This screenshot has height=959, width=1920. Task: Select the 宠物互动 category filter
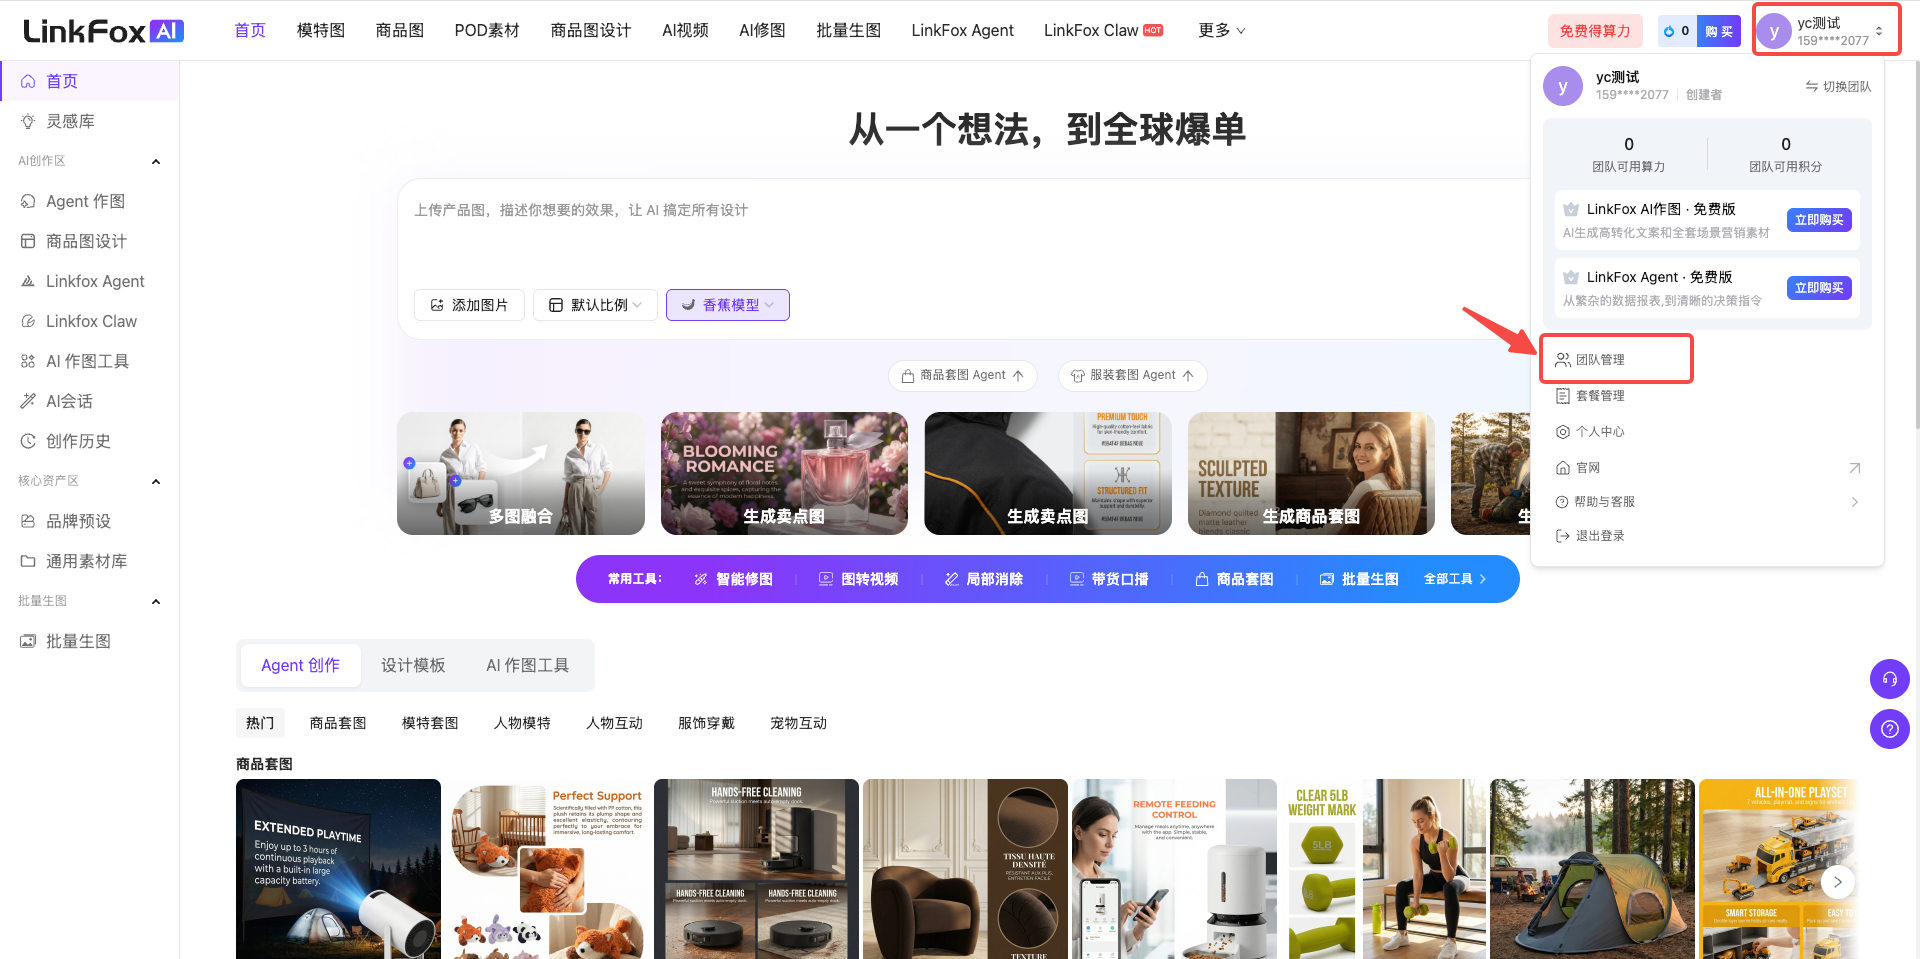click(x=798, y=723)
